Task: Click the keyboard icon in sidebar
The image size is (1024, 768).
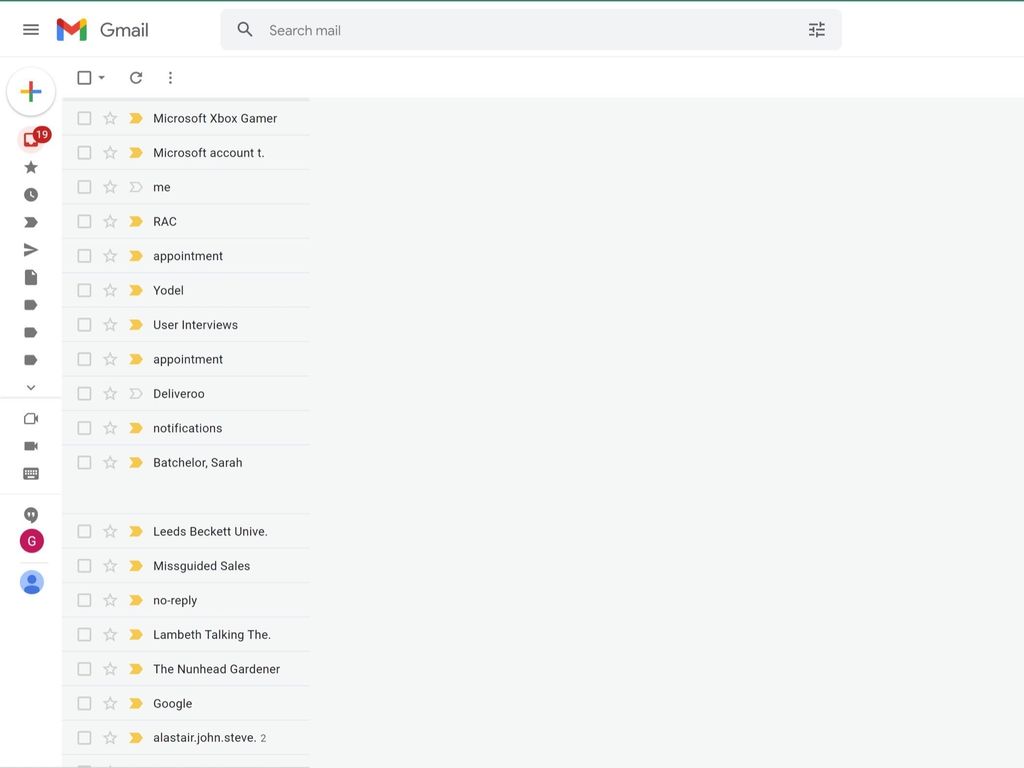Action: tap(31, 473)
